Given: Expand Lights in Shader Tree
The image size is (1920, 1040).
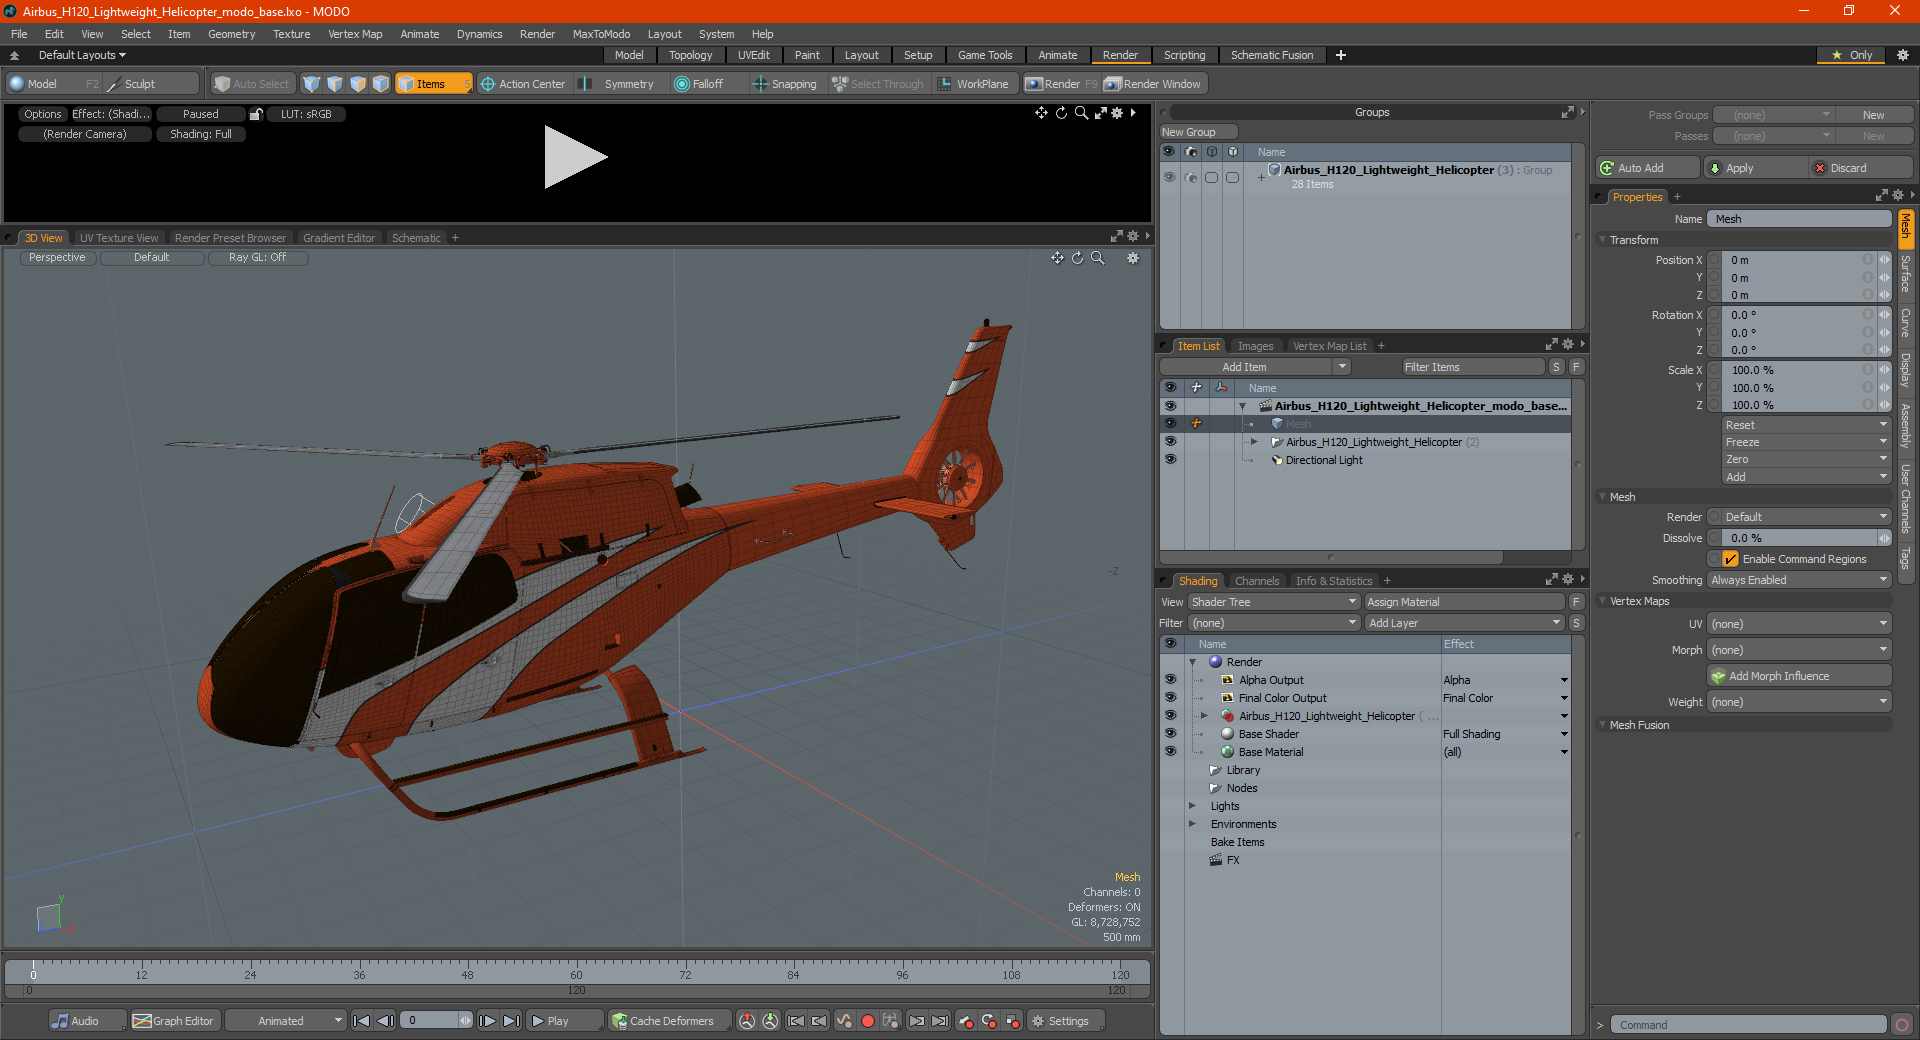Looking at the screenshot, I should click(x=1192, y=806).
